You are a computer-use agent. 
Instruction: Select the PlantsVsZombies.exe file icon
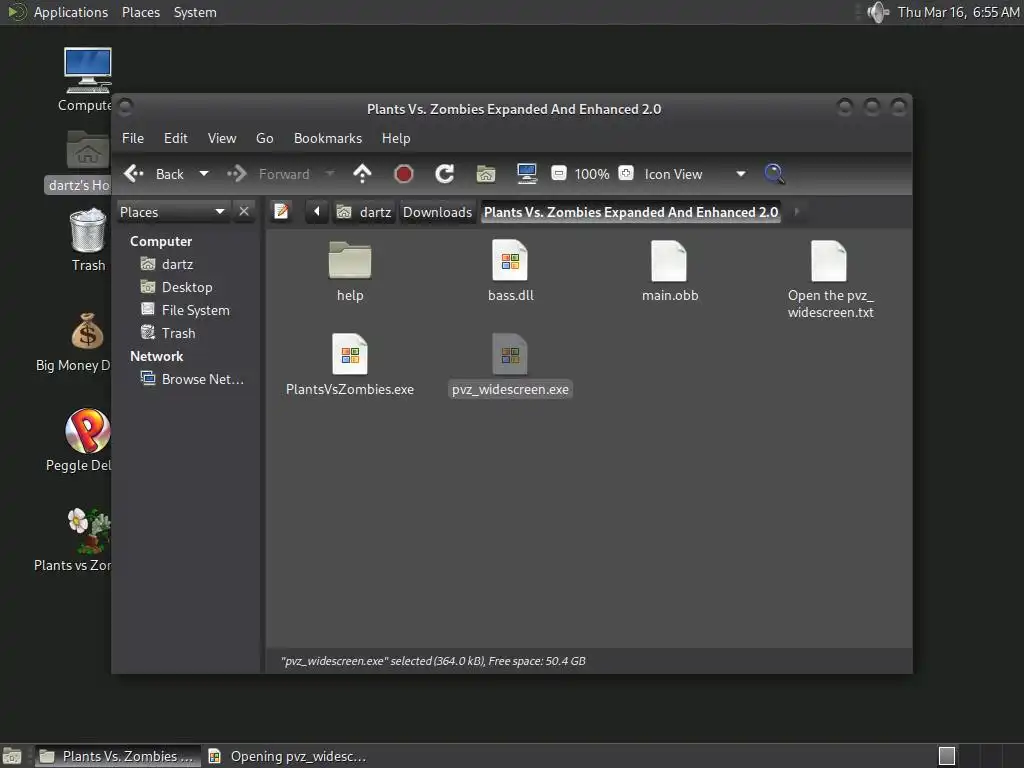[350, 353]
